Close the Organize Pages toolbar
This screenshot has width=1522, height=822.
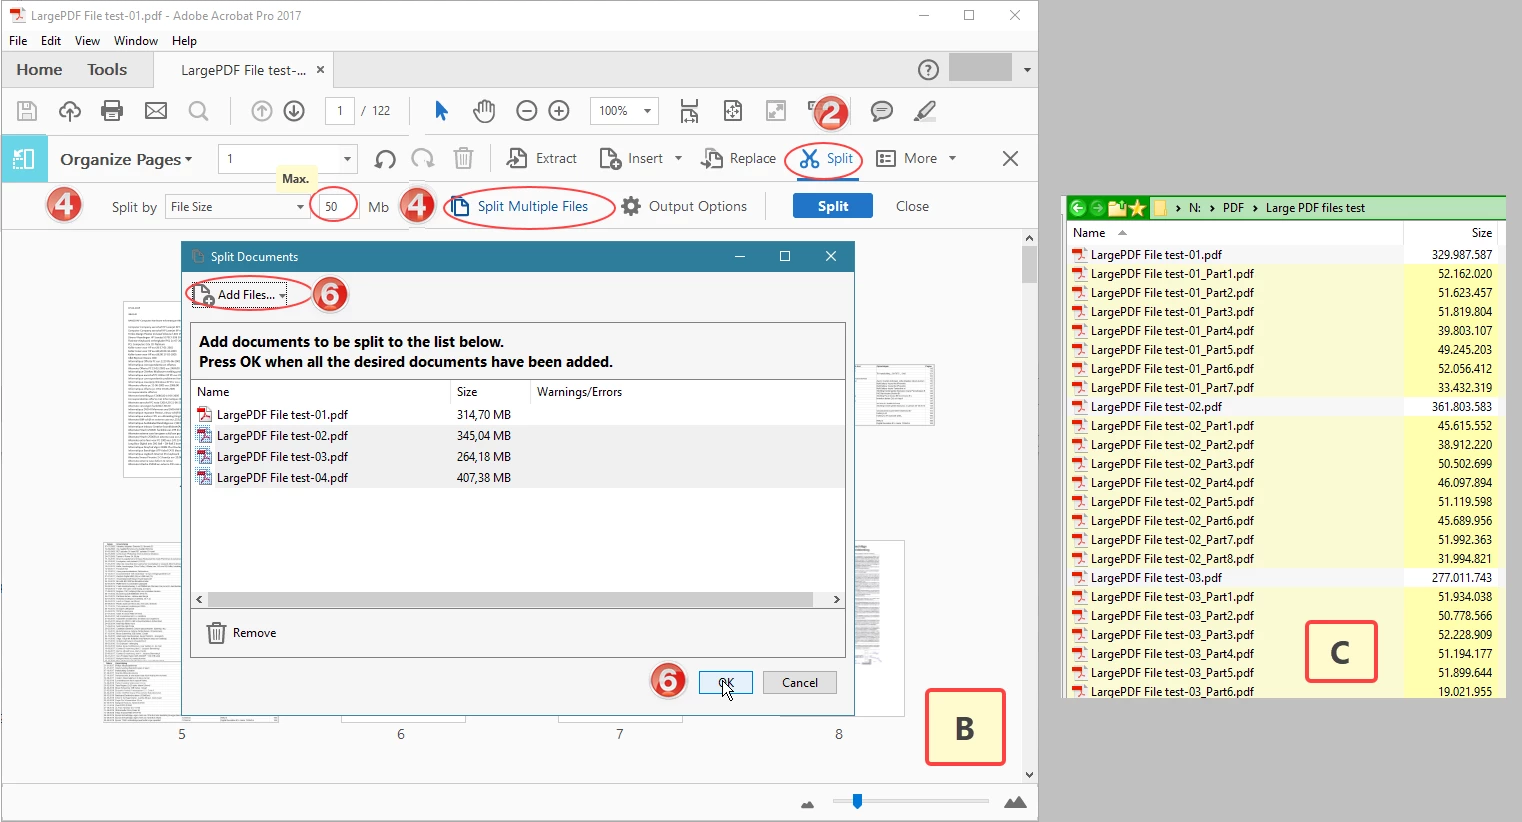(1010, 159)
